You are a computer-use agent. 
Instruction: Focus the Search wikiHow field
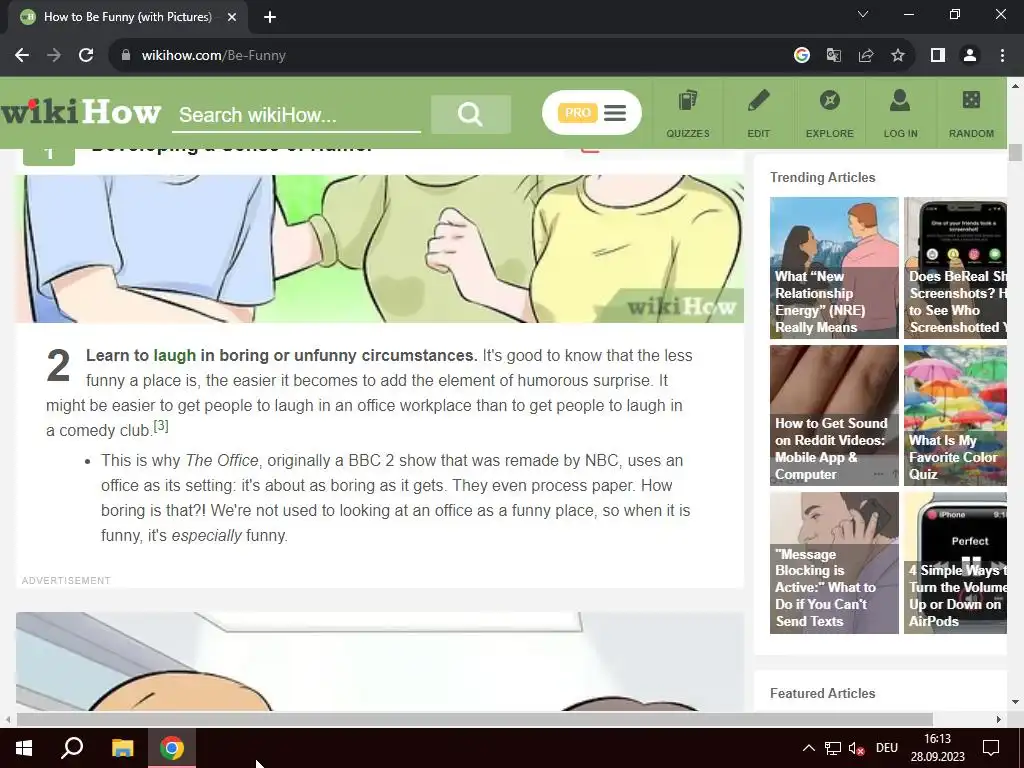click(296, 115)
